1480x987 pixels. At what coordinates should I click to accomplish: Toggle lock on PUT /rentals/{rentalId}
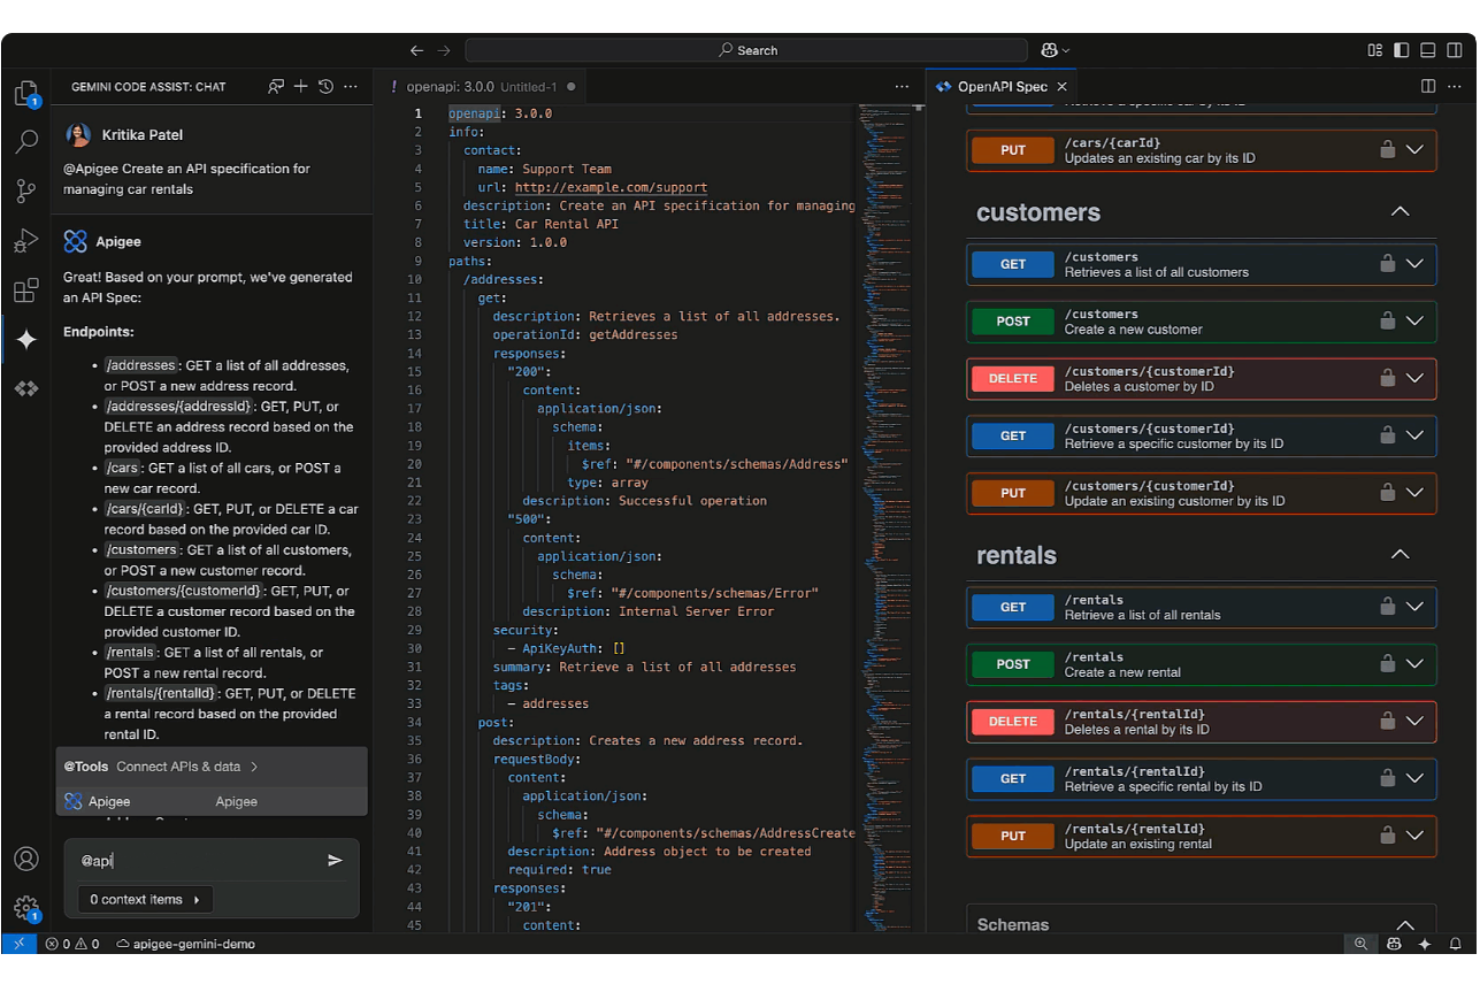(x=1387, y=835)
